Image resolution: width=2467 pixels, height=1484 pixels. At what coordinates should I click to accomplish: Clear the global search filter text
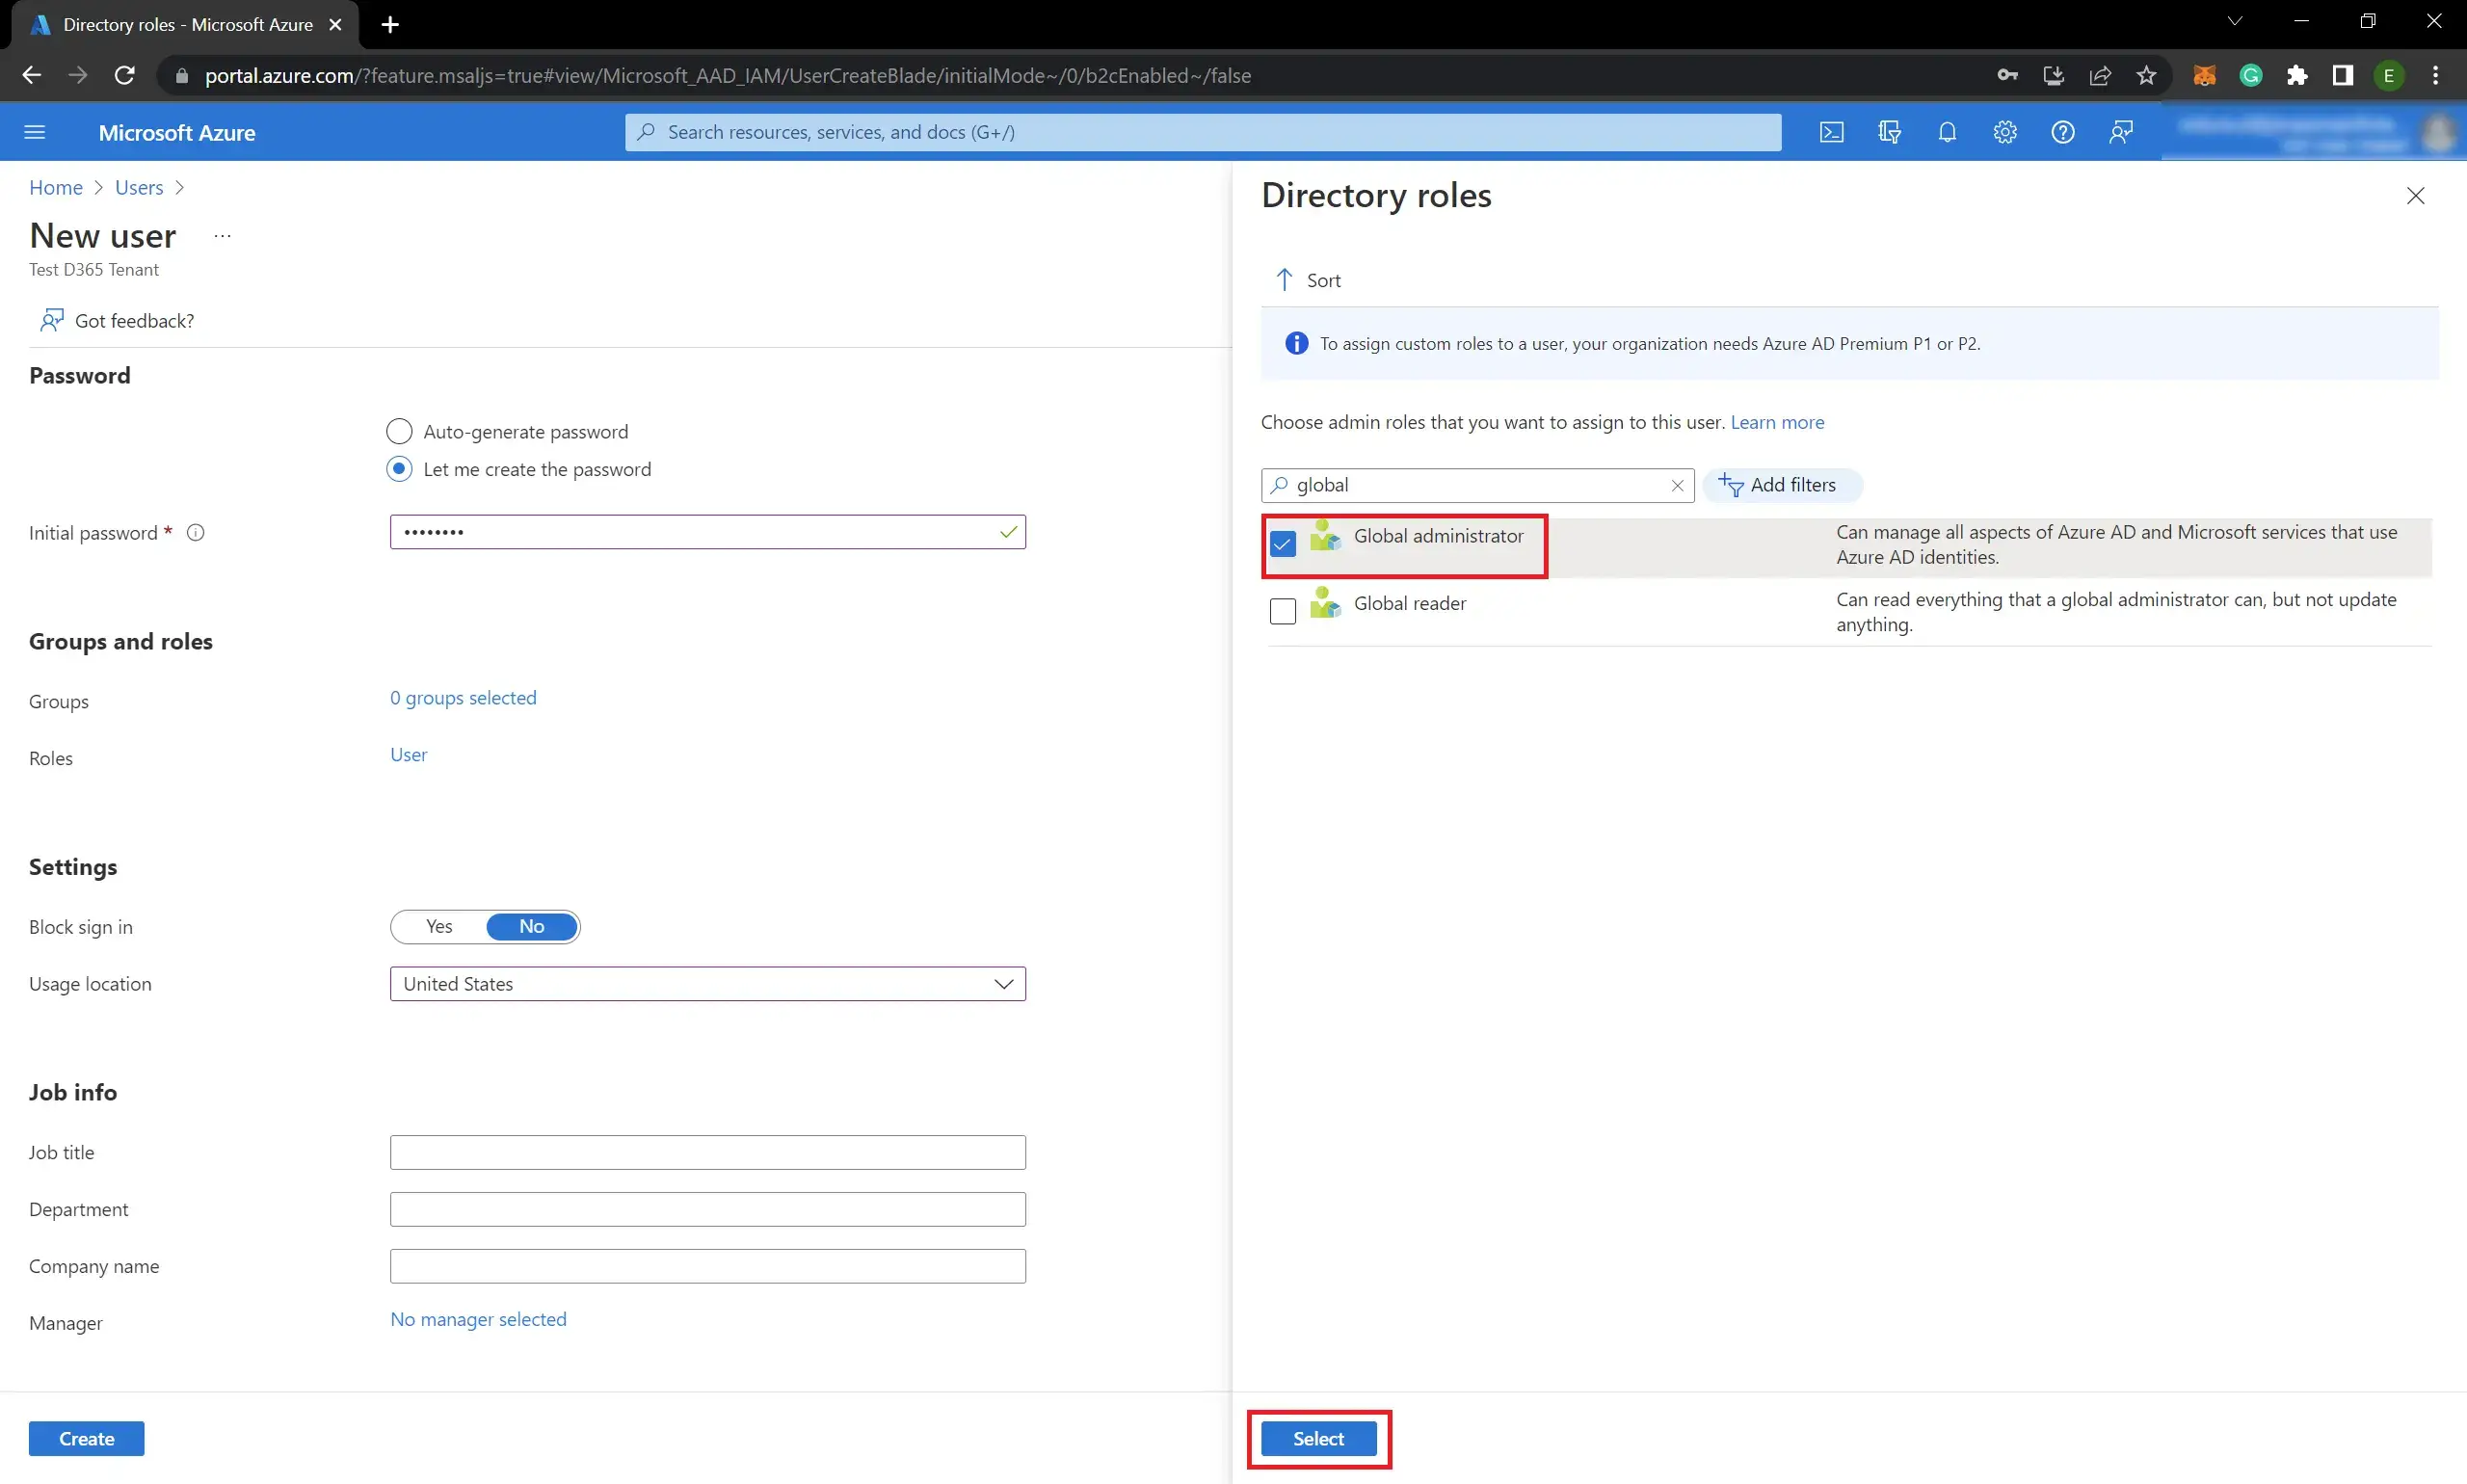click(1676, 485)
